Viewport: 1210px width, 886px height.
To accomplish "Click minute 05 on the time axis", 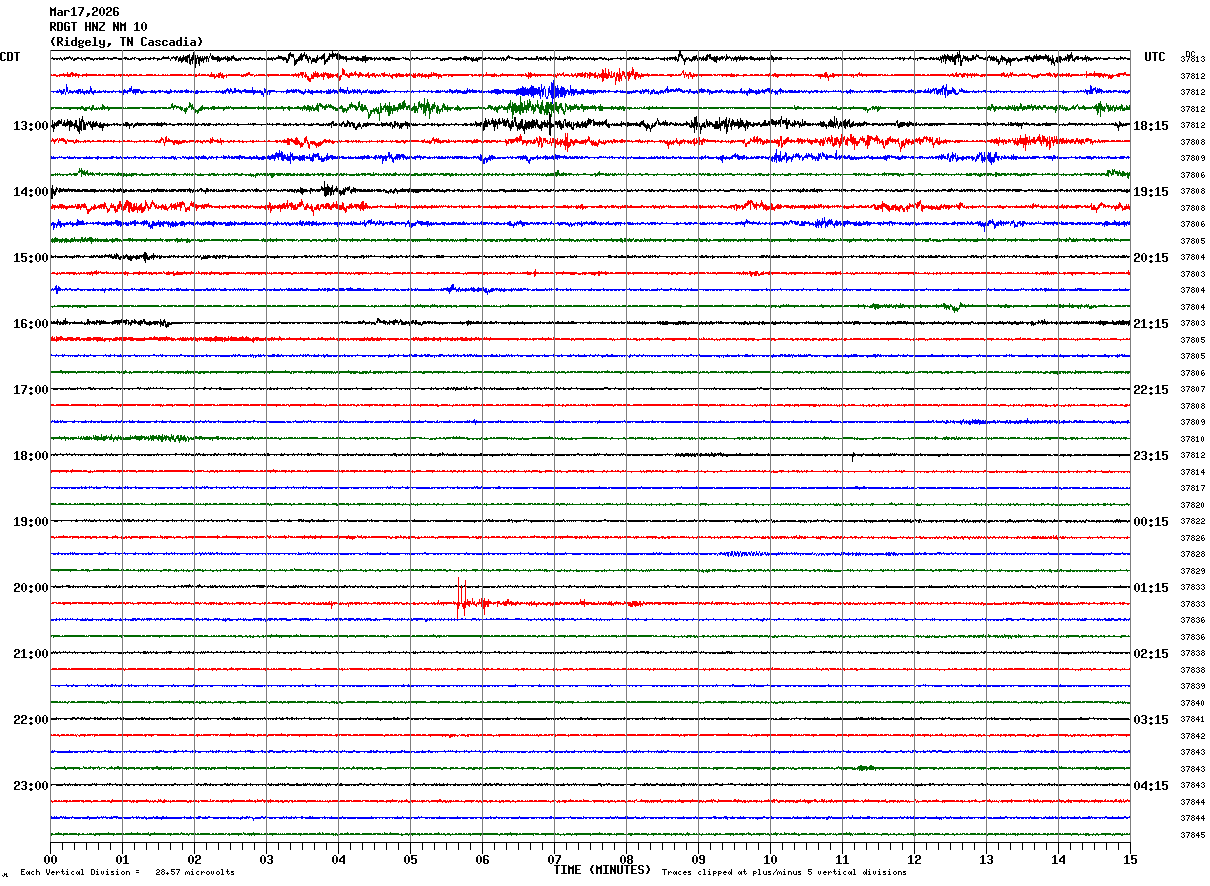I will click(410, 859).
